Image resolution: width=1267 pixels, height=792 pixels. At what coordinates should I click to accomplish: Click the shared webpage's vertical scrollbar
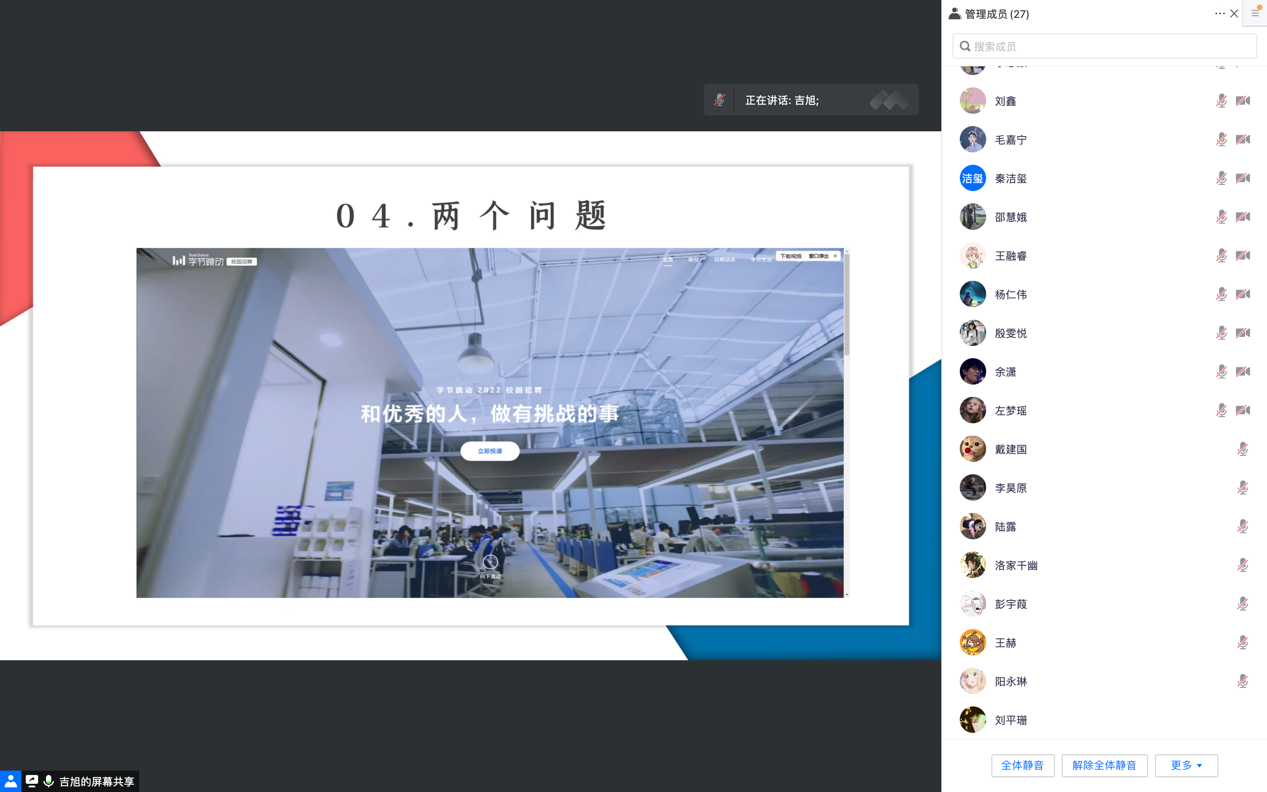(847, 310)
